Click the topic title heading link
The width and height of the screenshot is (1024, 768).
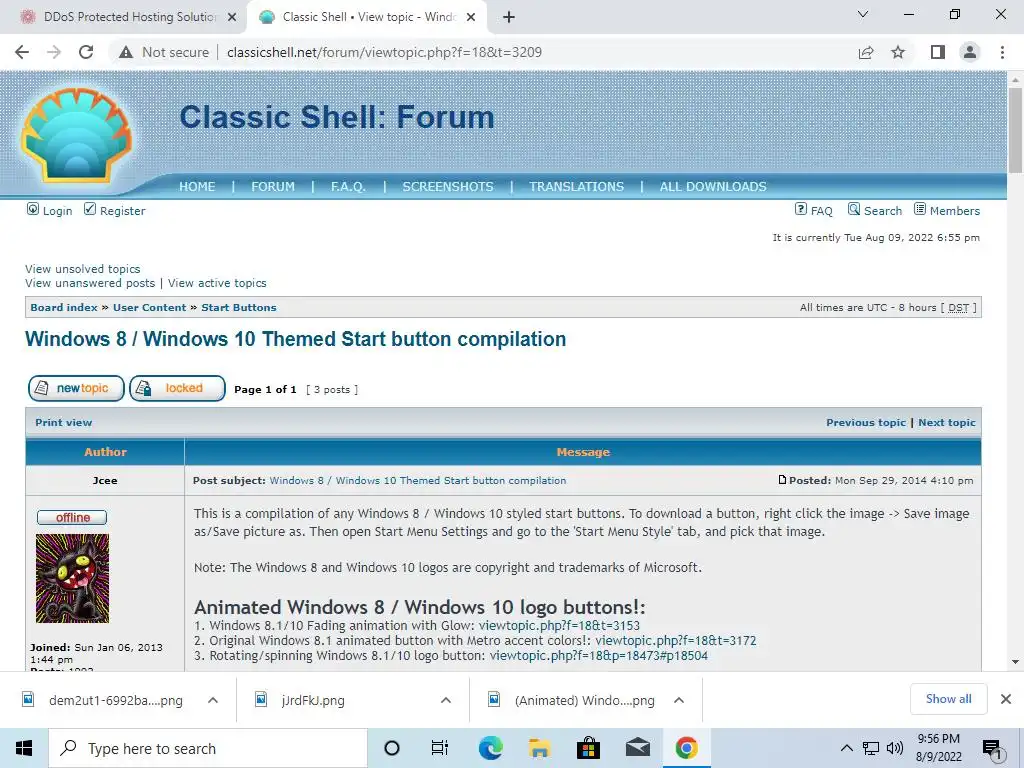click(x=296, y=339)
